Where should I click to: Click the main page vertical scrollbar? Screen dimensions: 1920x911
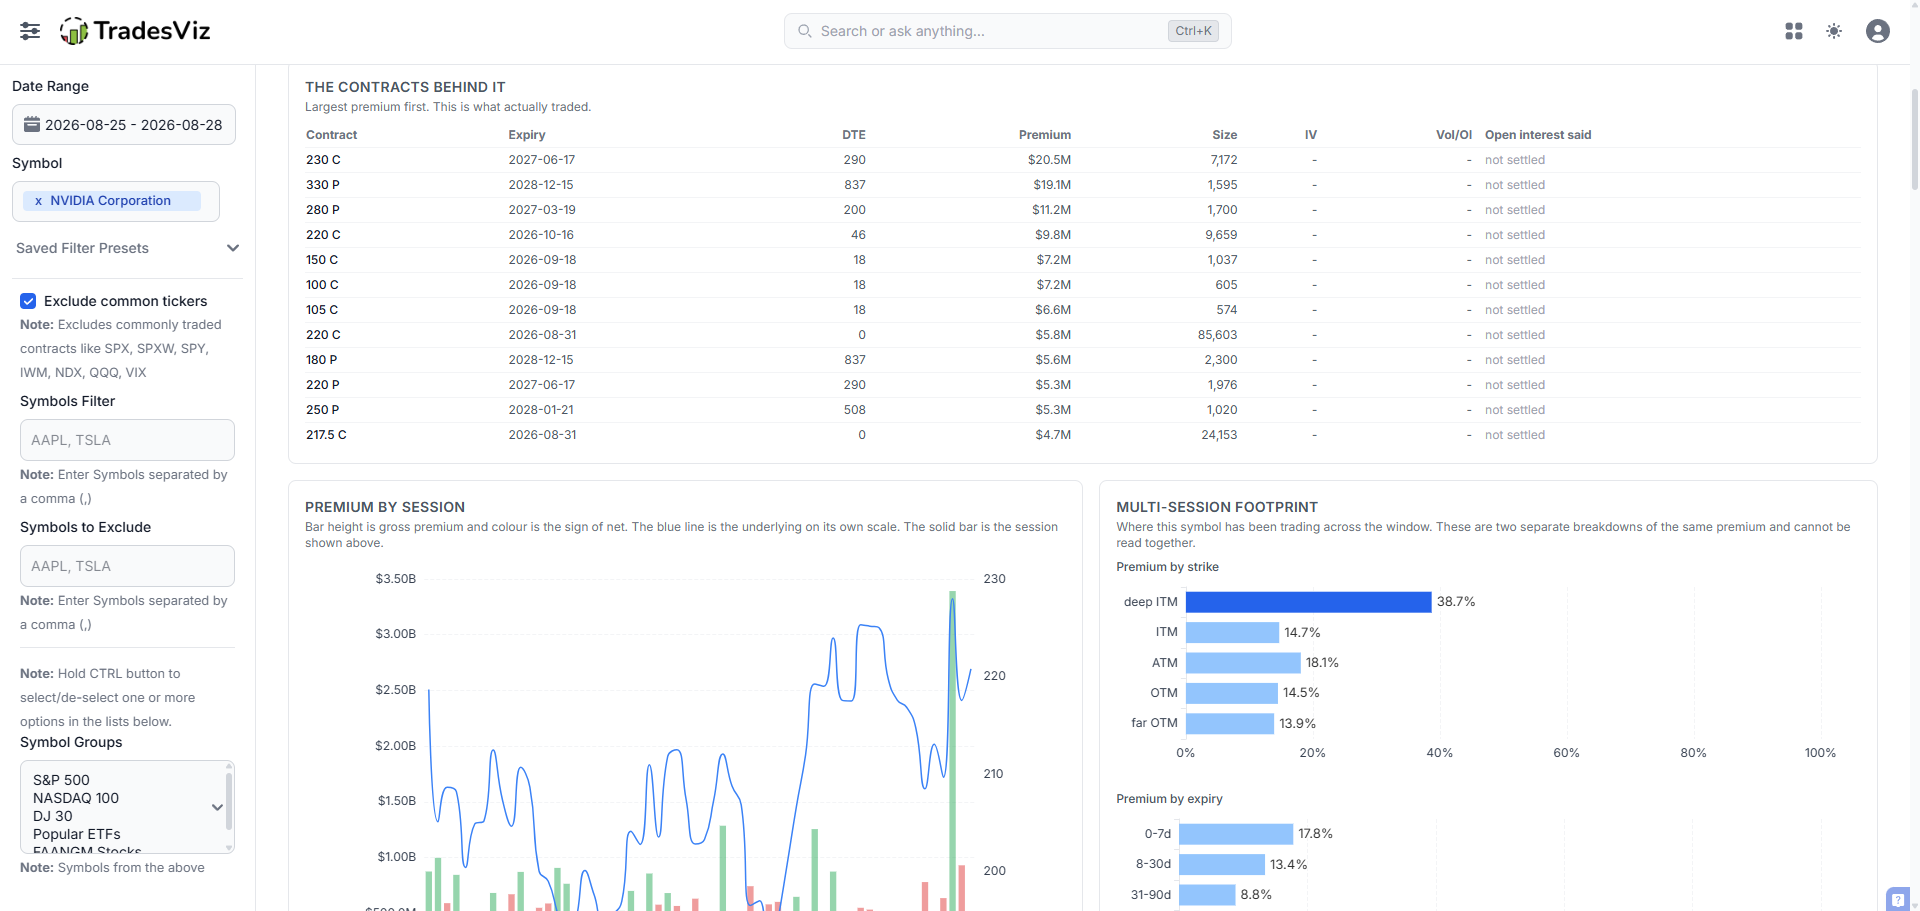(x=1914, y=140)
